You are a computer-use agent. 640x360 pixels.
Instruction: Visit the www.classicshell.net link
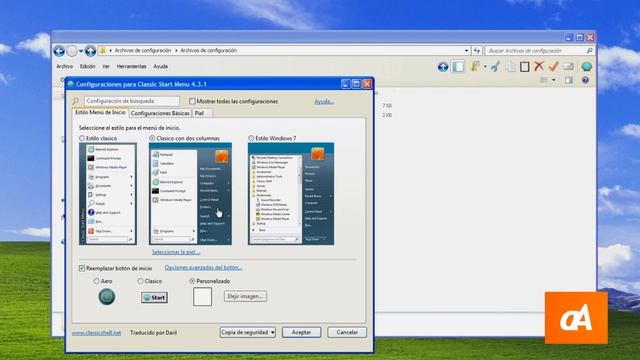point(96,333)
